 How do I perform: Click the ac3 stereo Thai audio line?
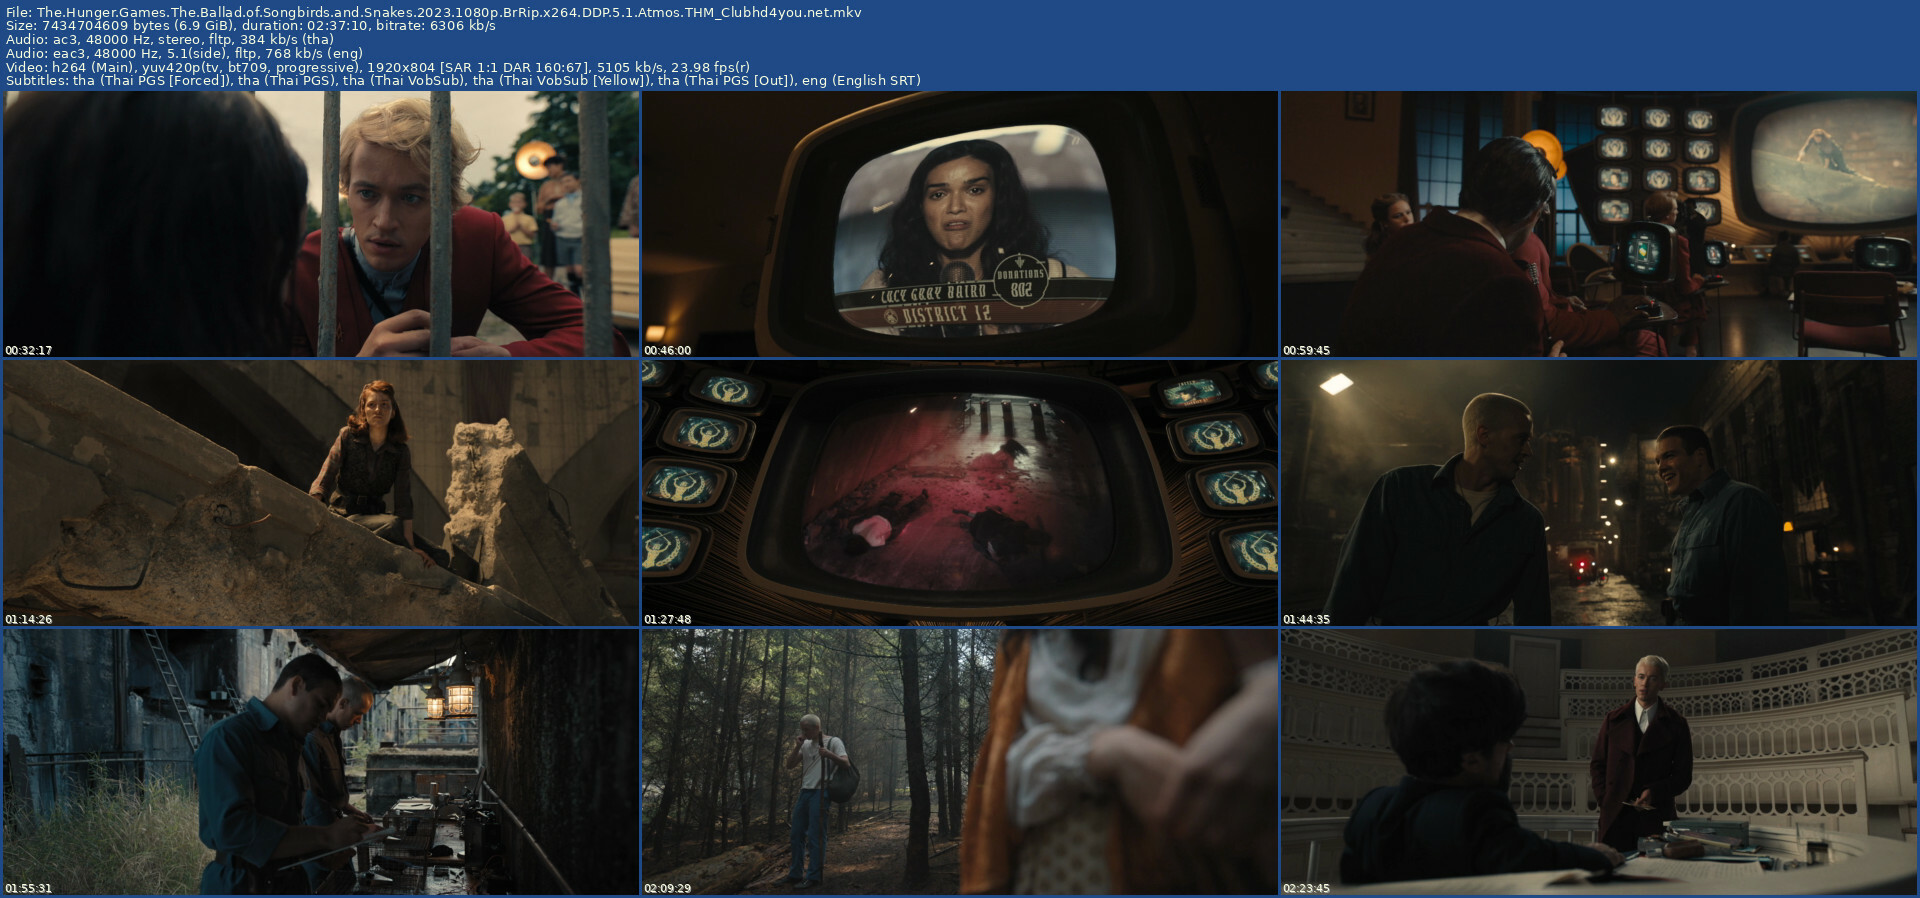pos(169,40)
